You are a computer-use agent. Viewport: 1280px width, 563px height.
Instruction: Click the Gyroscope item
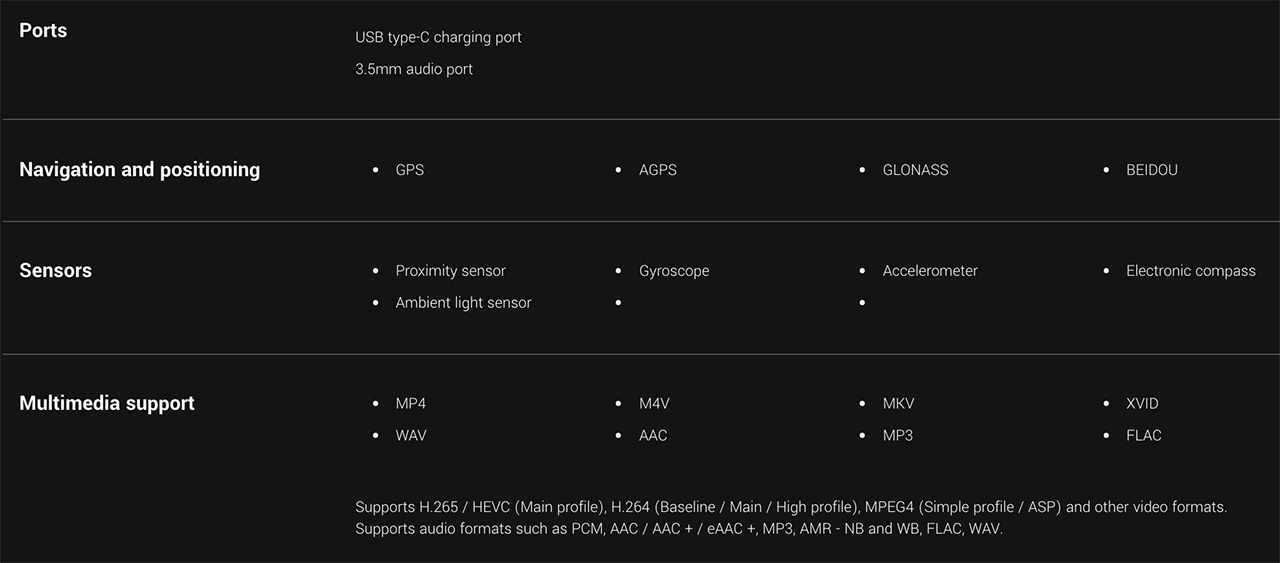pos(674,271)
